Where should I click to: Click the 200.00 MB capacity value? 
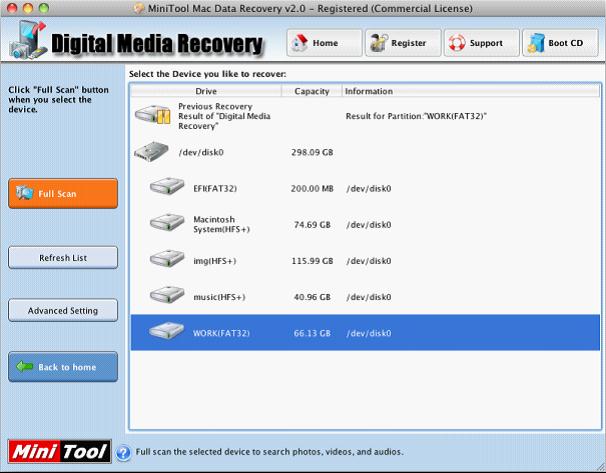[312, 189]
